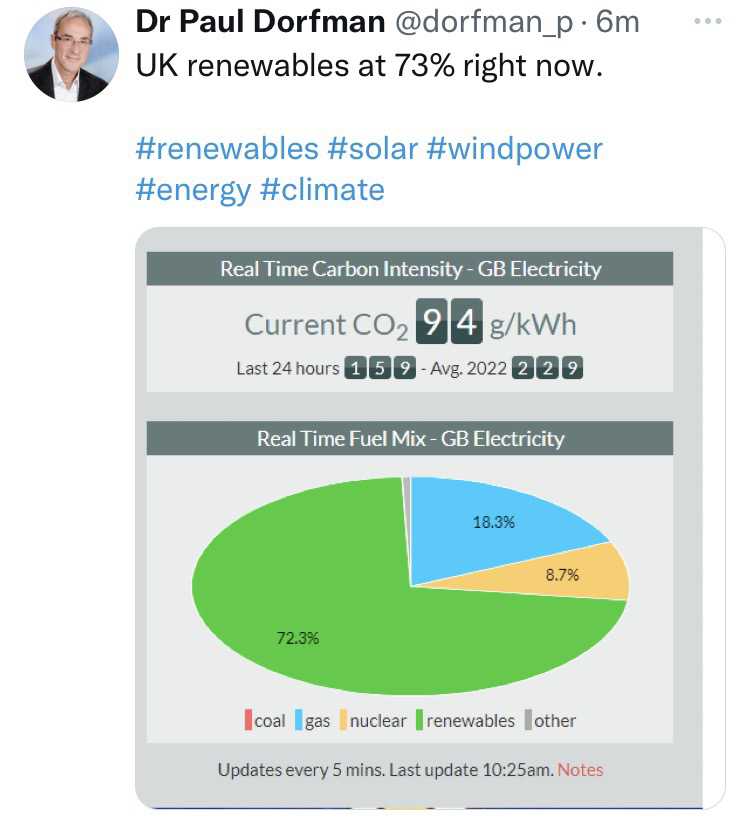
Task: Click the 6m tweet timestamp
Action: click(x=617, y=22)
